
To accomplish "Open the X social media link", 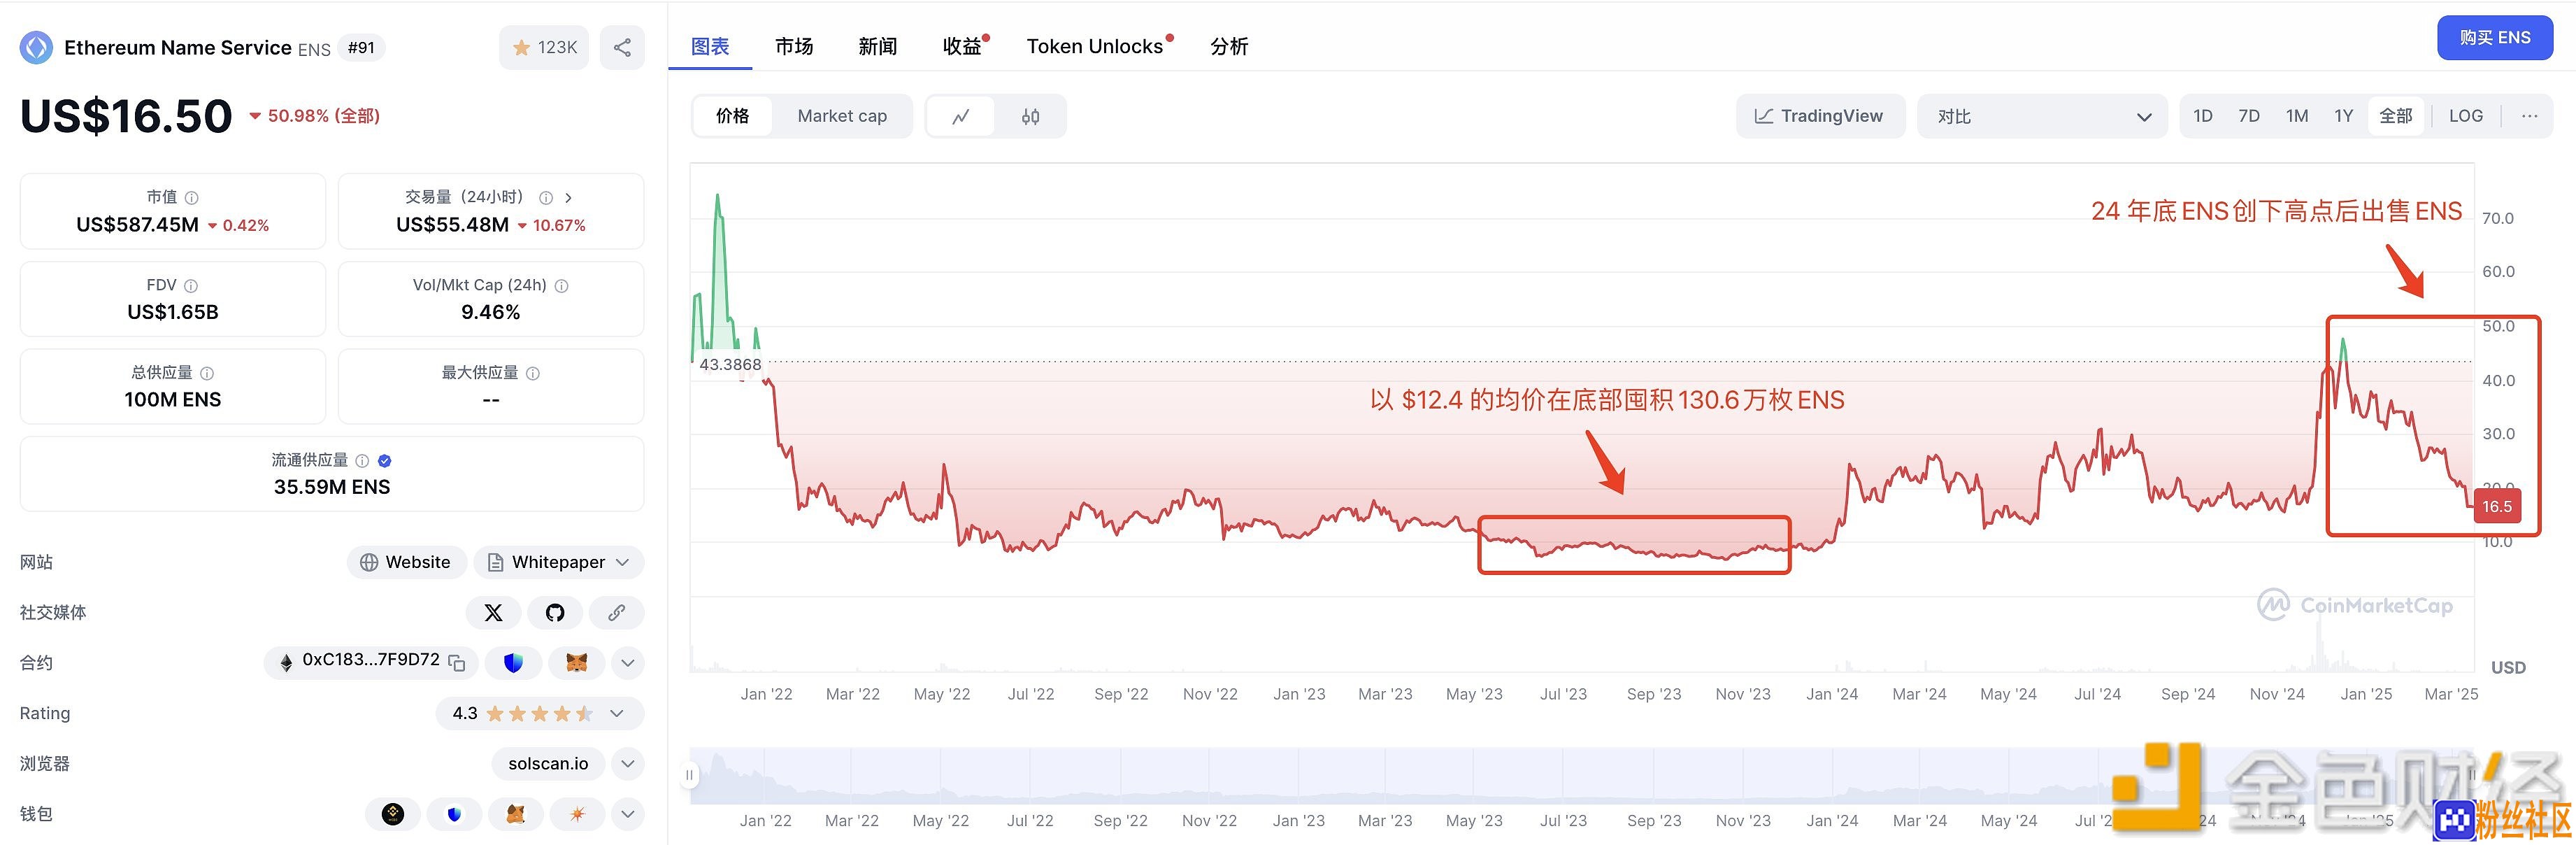I will (x=493, y=613).
